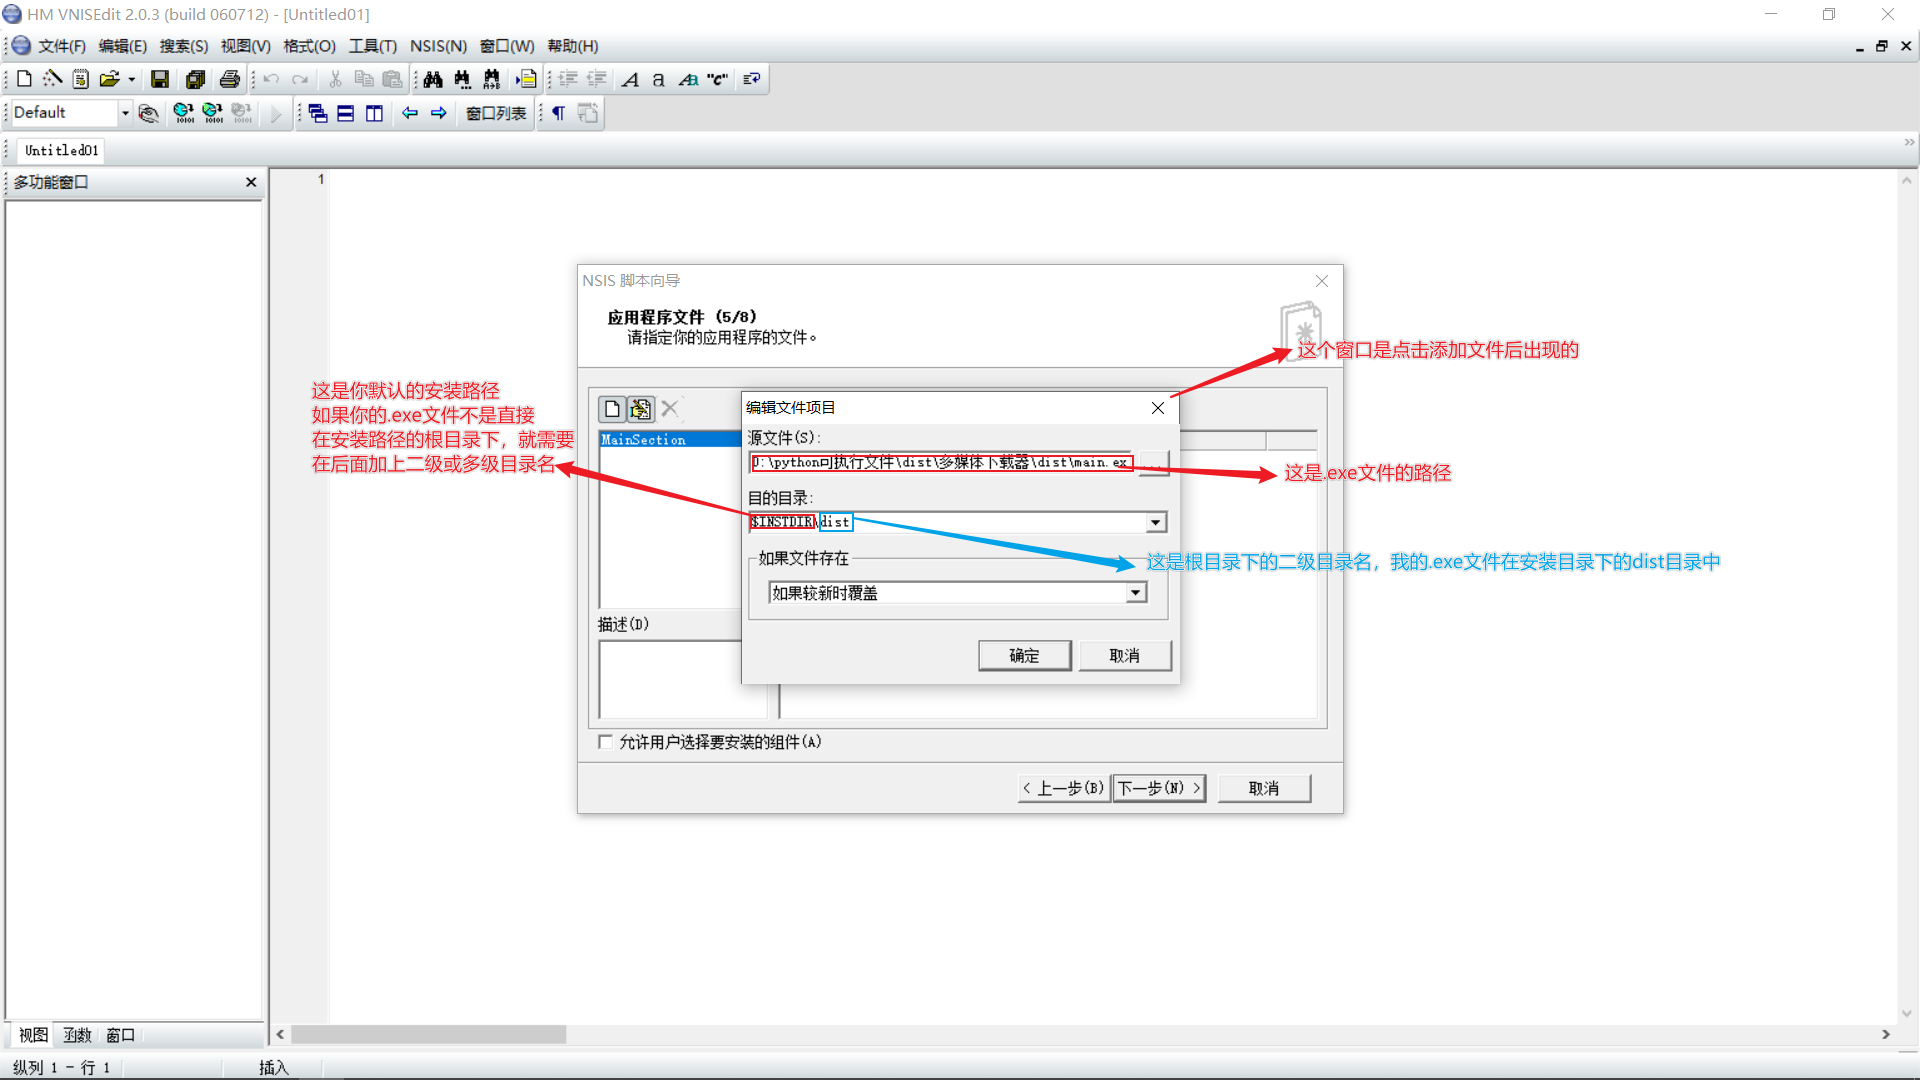1920x1080 pixels.
Task: Open the 目的目录 dropdown arrow
Action: 1155,522
